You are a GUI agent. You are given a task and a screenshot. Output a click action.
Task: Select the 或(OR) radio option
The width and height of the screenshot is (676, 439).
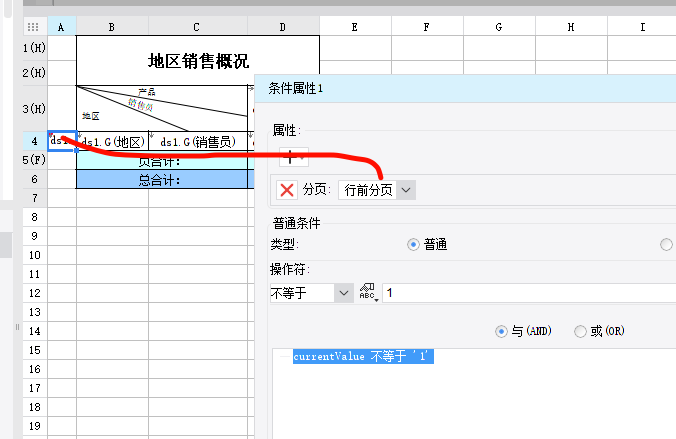(x=580, y=331)
